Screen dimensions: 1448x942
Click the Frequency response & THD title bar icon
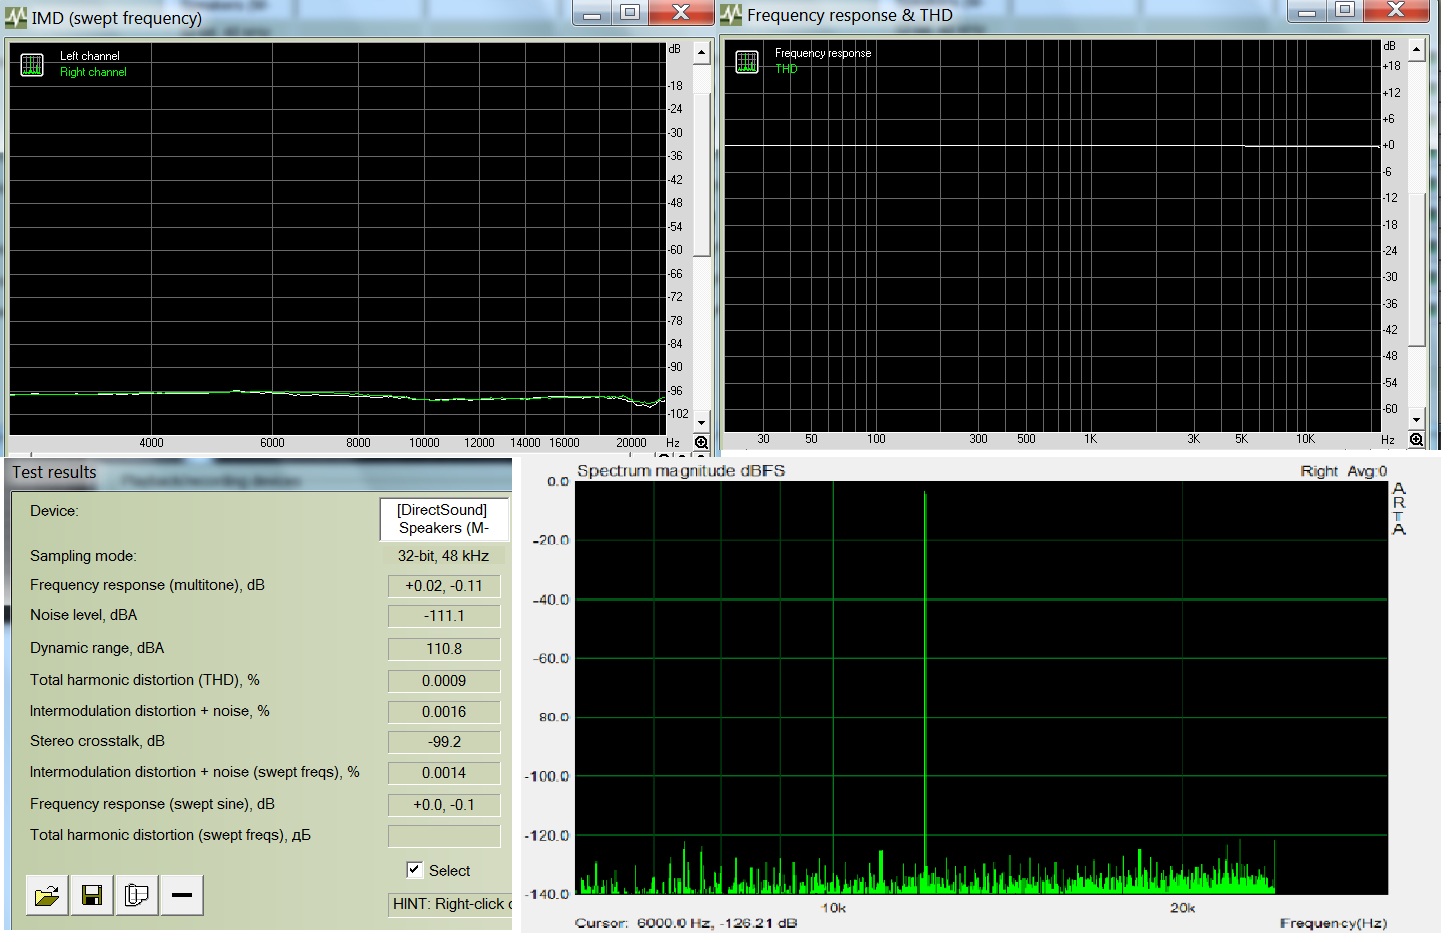pyautogui.click(x=731, y=15)
